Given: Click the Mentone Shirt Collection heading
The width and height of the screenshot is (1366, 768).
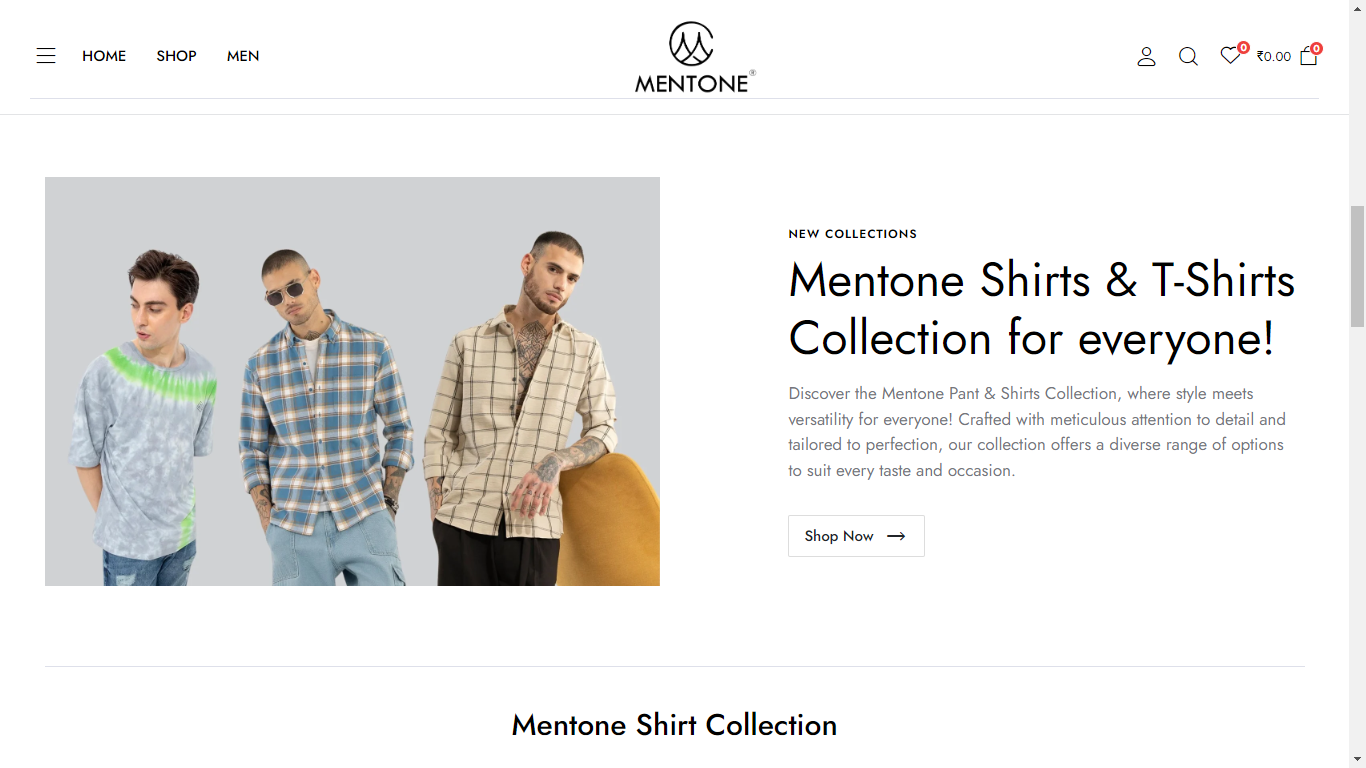Looking at the screenshot, I should pos(674,725).
